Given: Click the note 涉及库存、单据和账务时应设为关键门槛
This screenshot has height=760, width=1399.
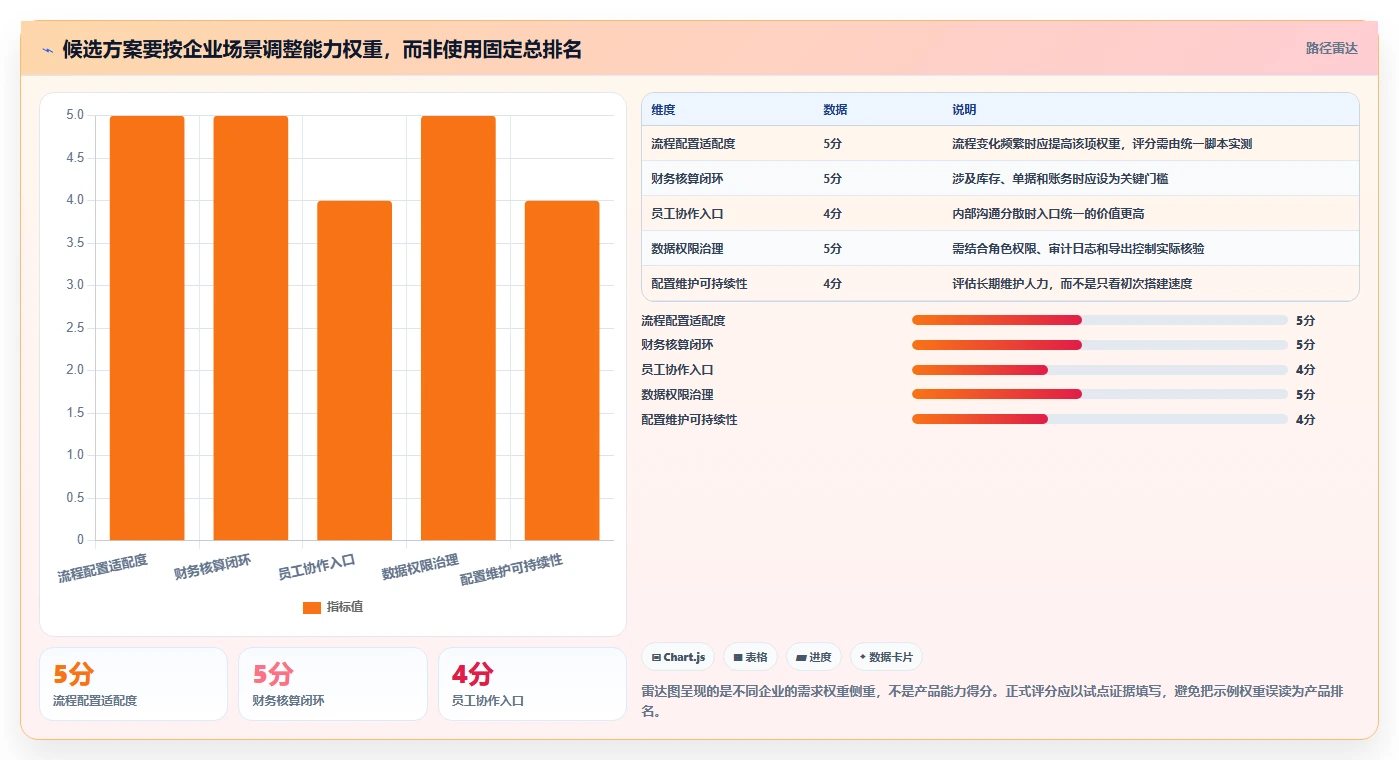Looking at the screenshot, I should 1060,179.
